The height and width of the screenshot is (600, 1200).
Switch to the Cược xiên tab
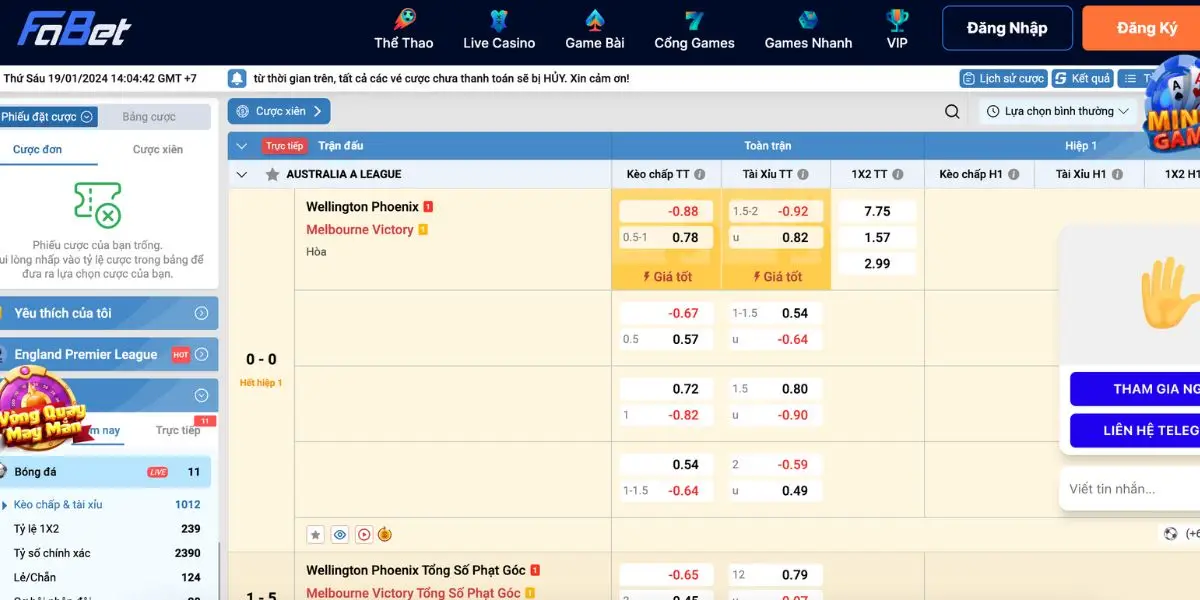[x=158, y=149]
